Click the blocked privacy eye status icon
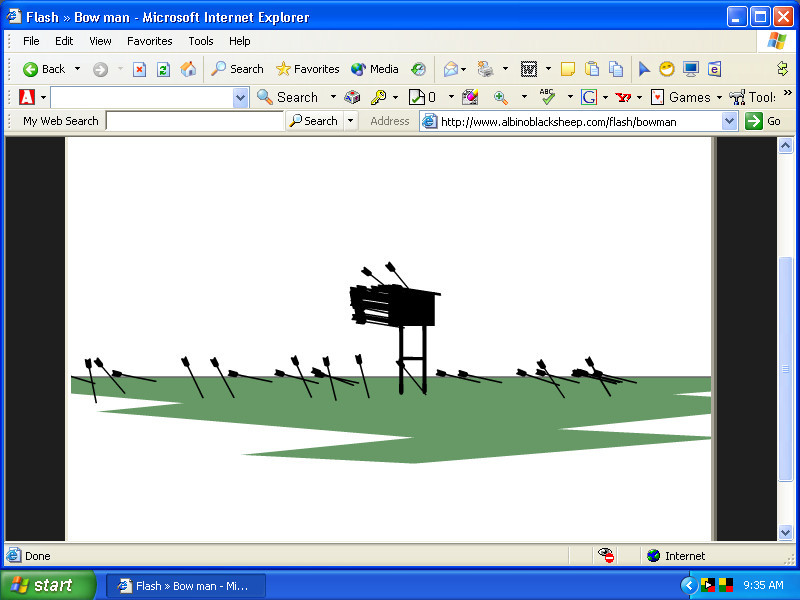Screen dimensions: 800x600 click(606, 556)
